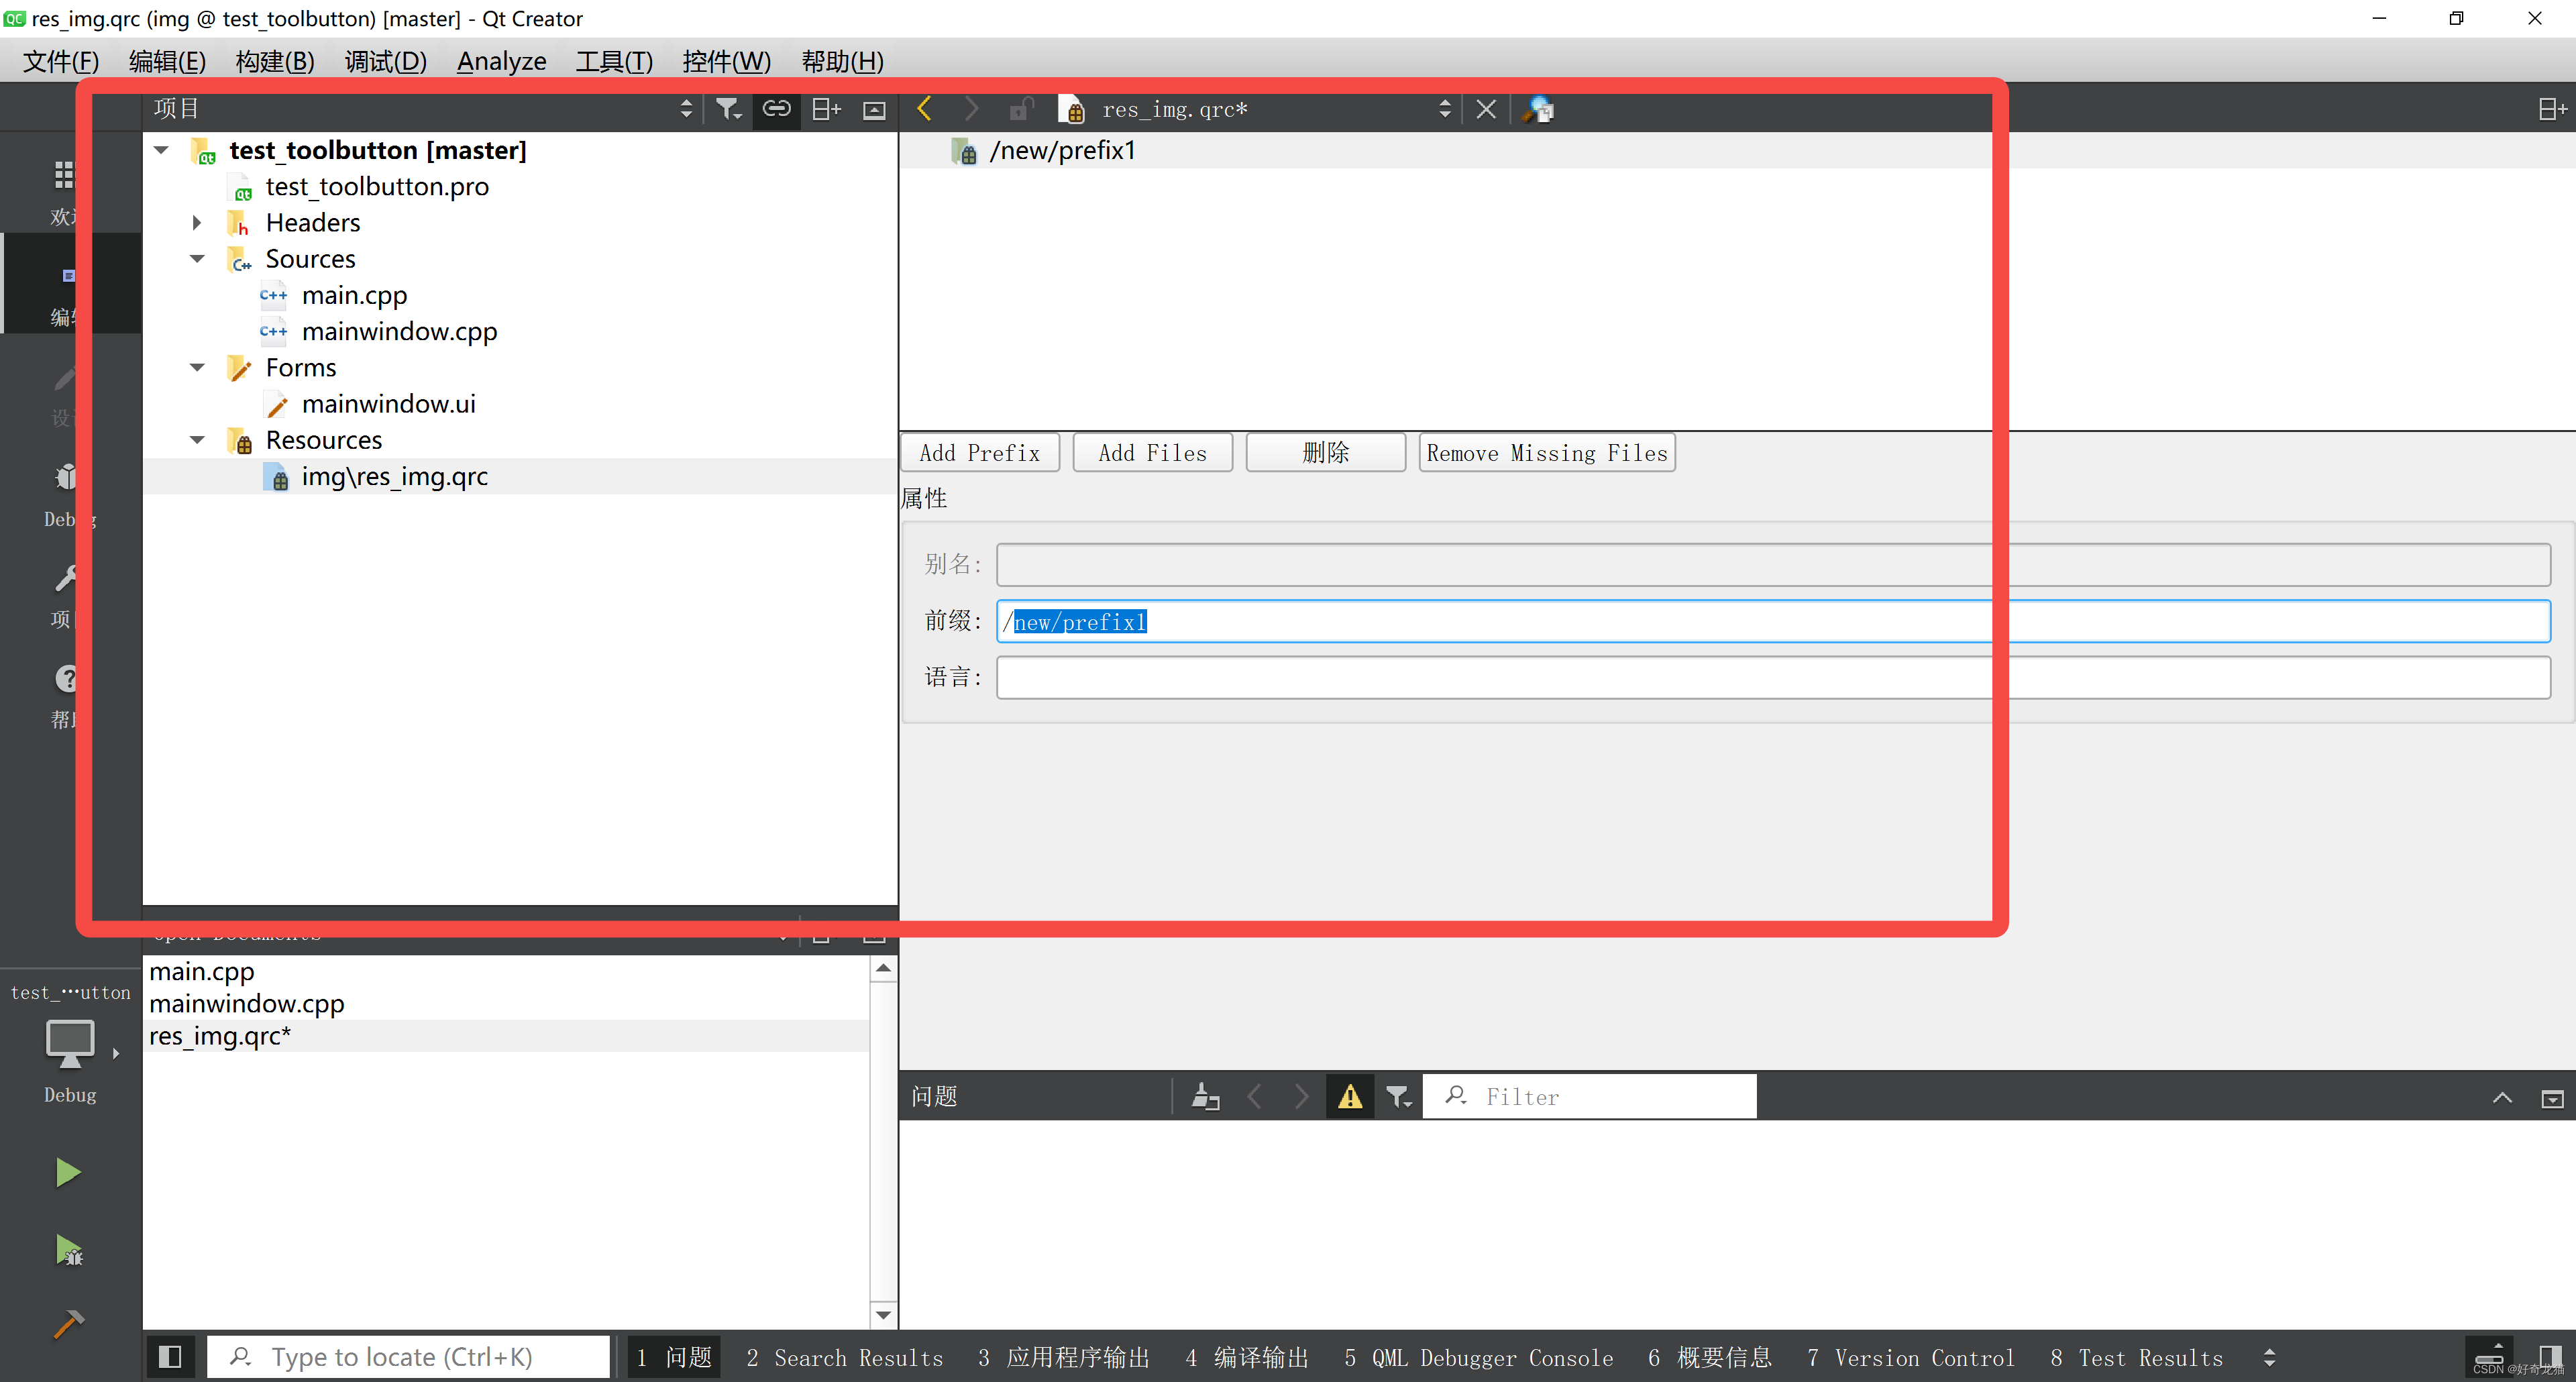The image size is (2576, 1382).
Task: Click the file lock icon in editor toolbar
Action: 1020,109
